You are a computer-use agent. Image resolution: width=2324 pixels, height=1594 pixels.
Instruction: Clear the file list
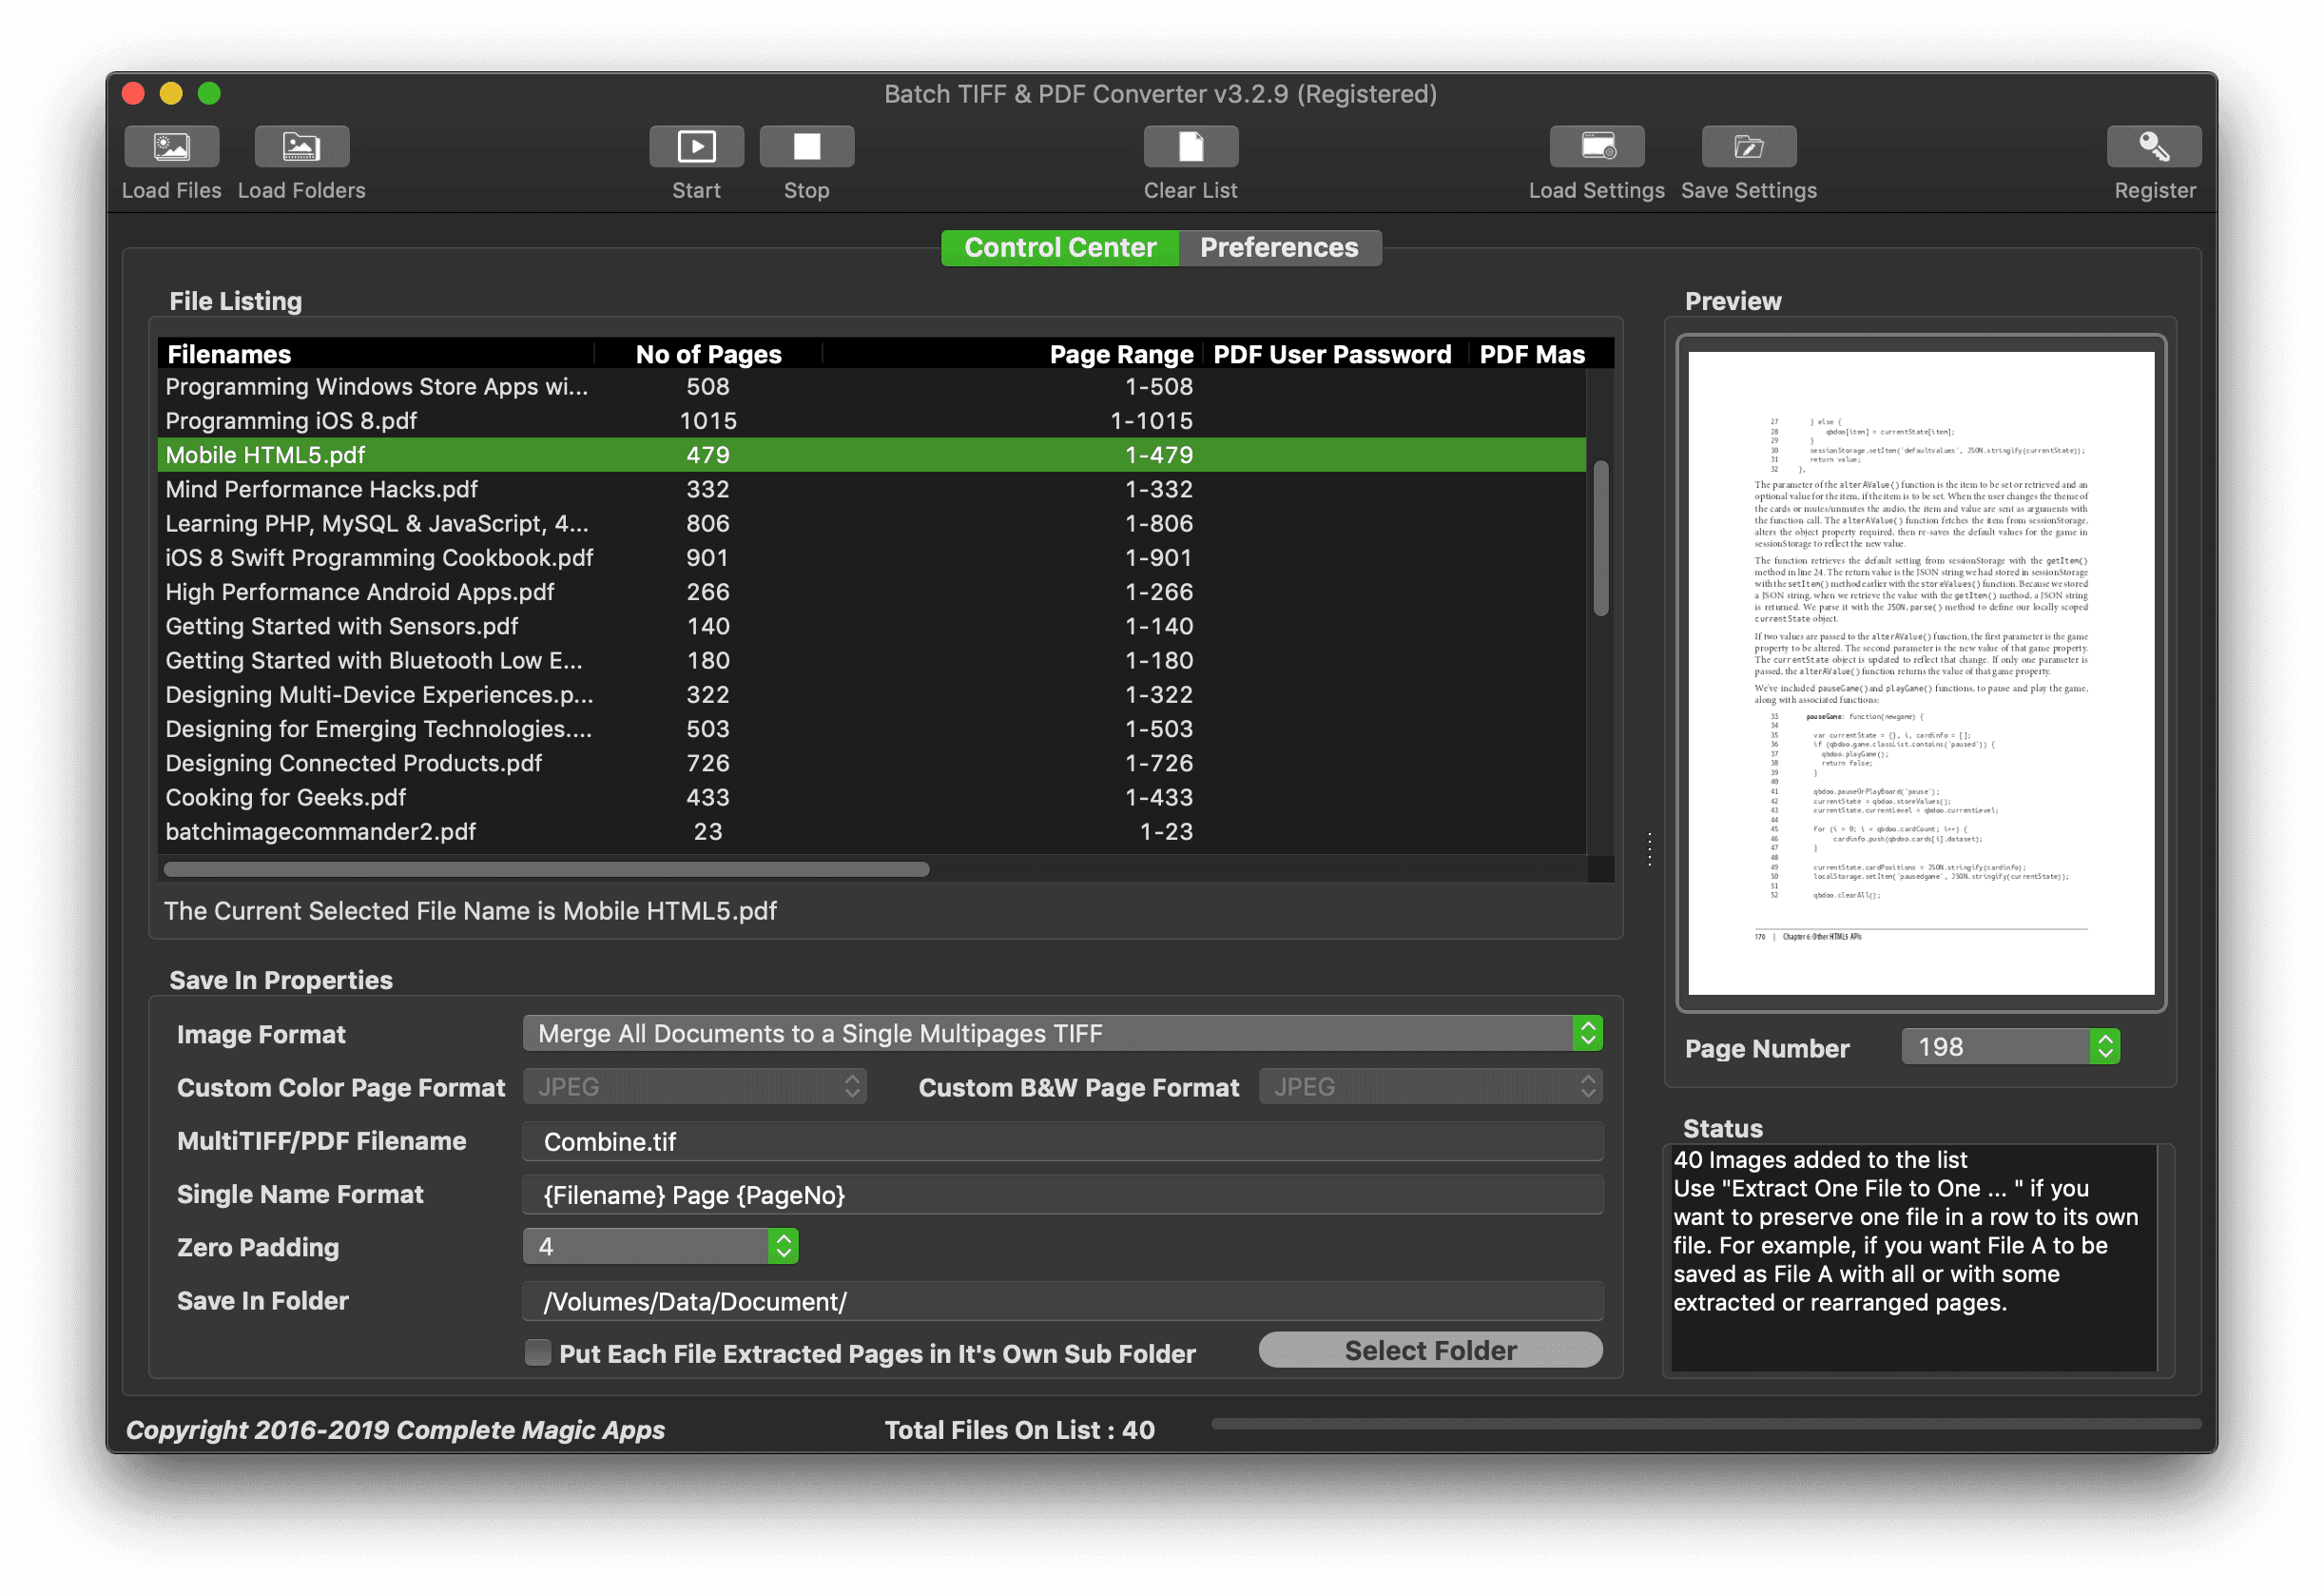point(1190,147)
